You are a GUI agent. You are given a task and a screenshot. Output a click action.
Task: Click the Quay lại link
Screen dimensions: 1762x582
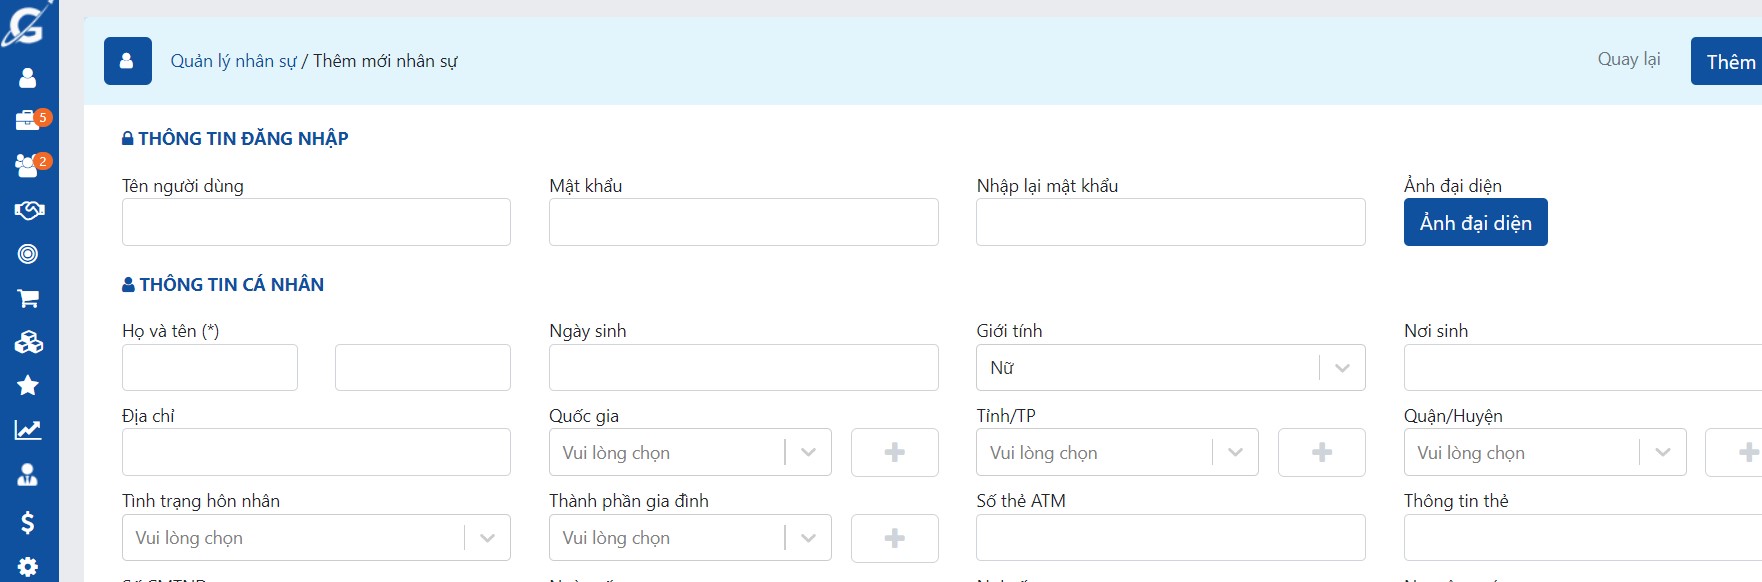coord(1629,59)
